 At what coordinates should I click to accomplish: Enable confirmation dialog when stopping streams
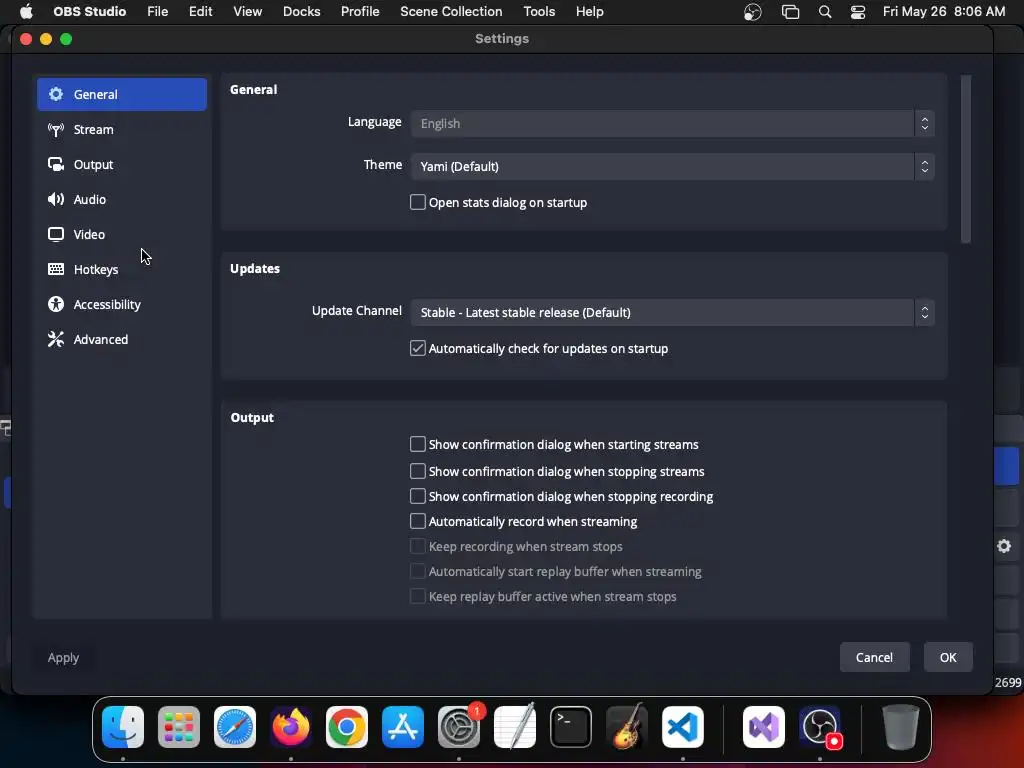click(x=417, y=471)
